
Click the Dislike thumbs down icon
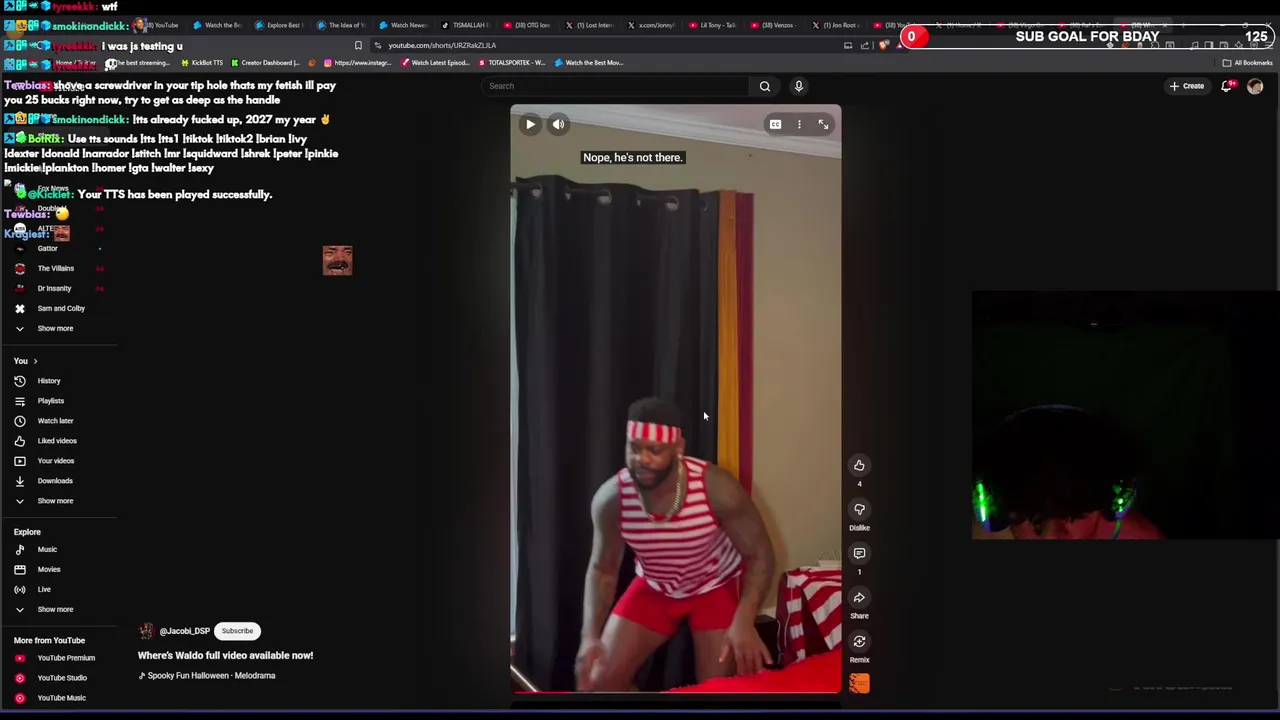pyautogui.click(x=859, y=509)
